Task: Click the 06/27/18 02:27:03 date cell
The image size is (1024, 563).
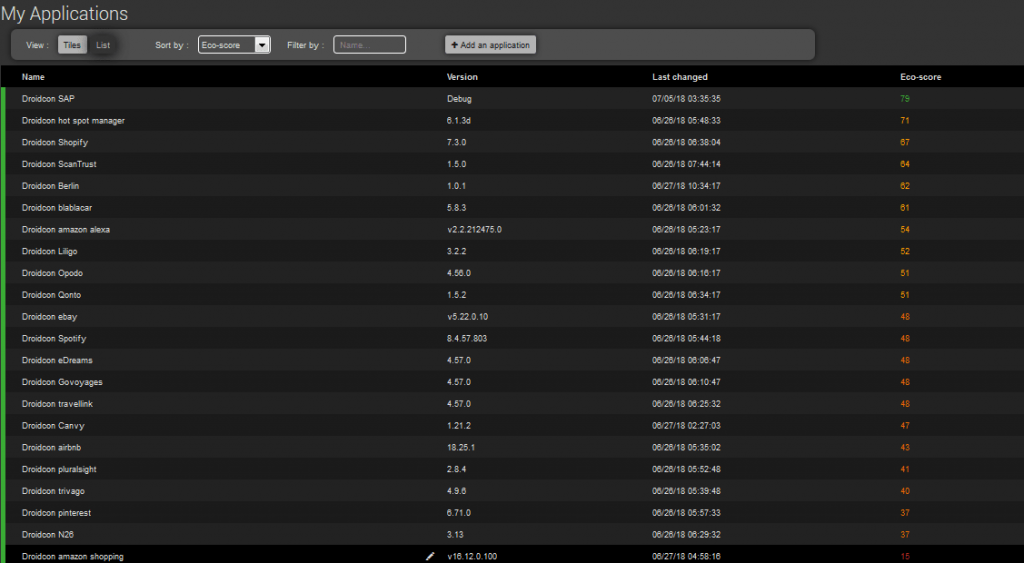Action: 686,425
